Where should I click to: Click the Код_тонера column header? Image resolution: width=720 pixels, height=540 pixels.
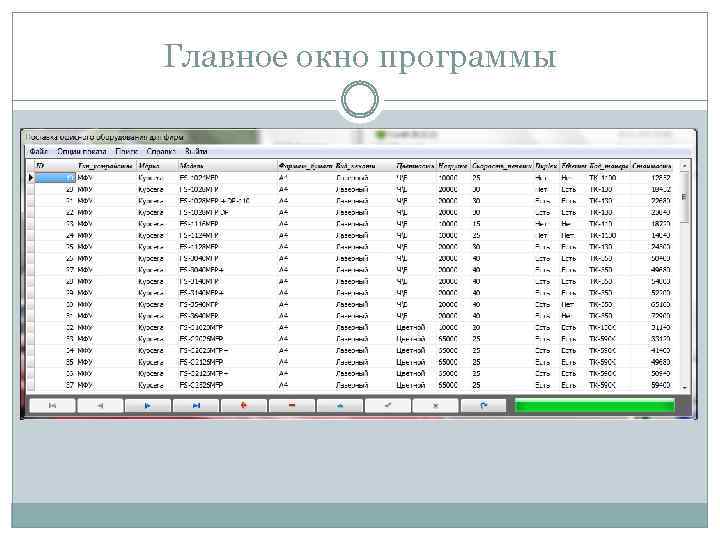[609, 165]
